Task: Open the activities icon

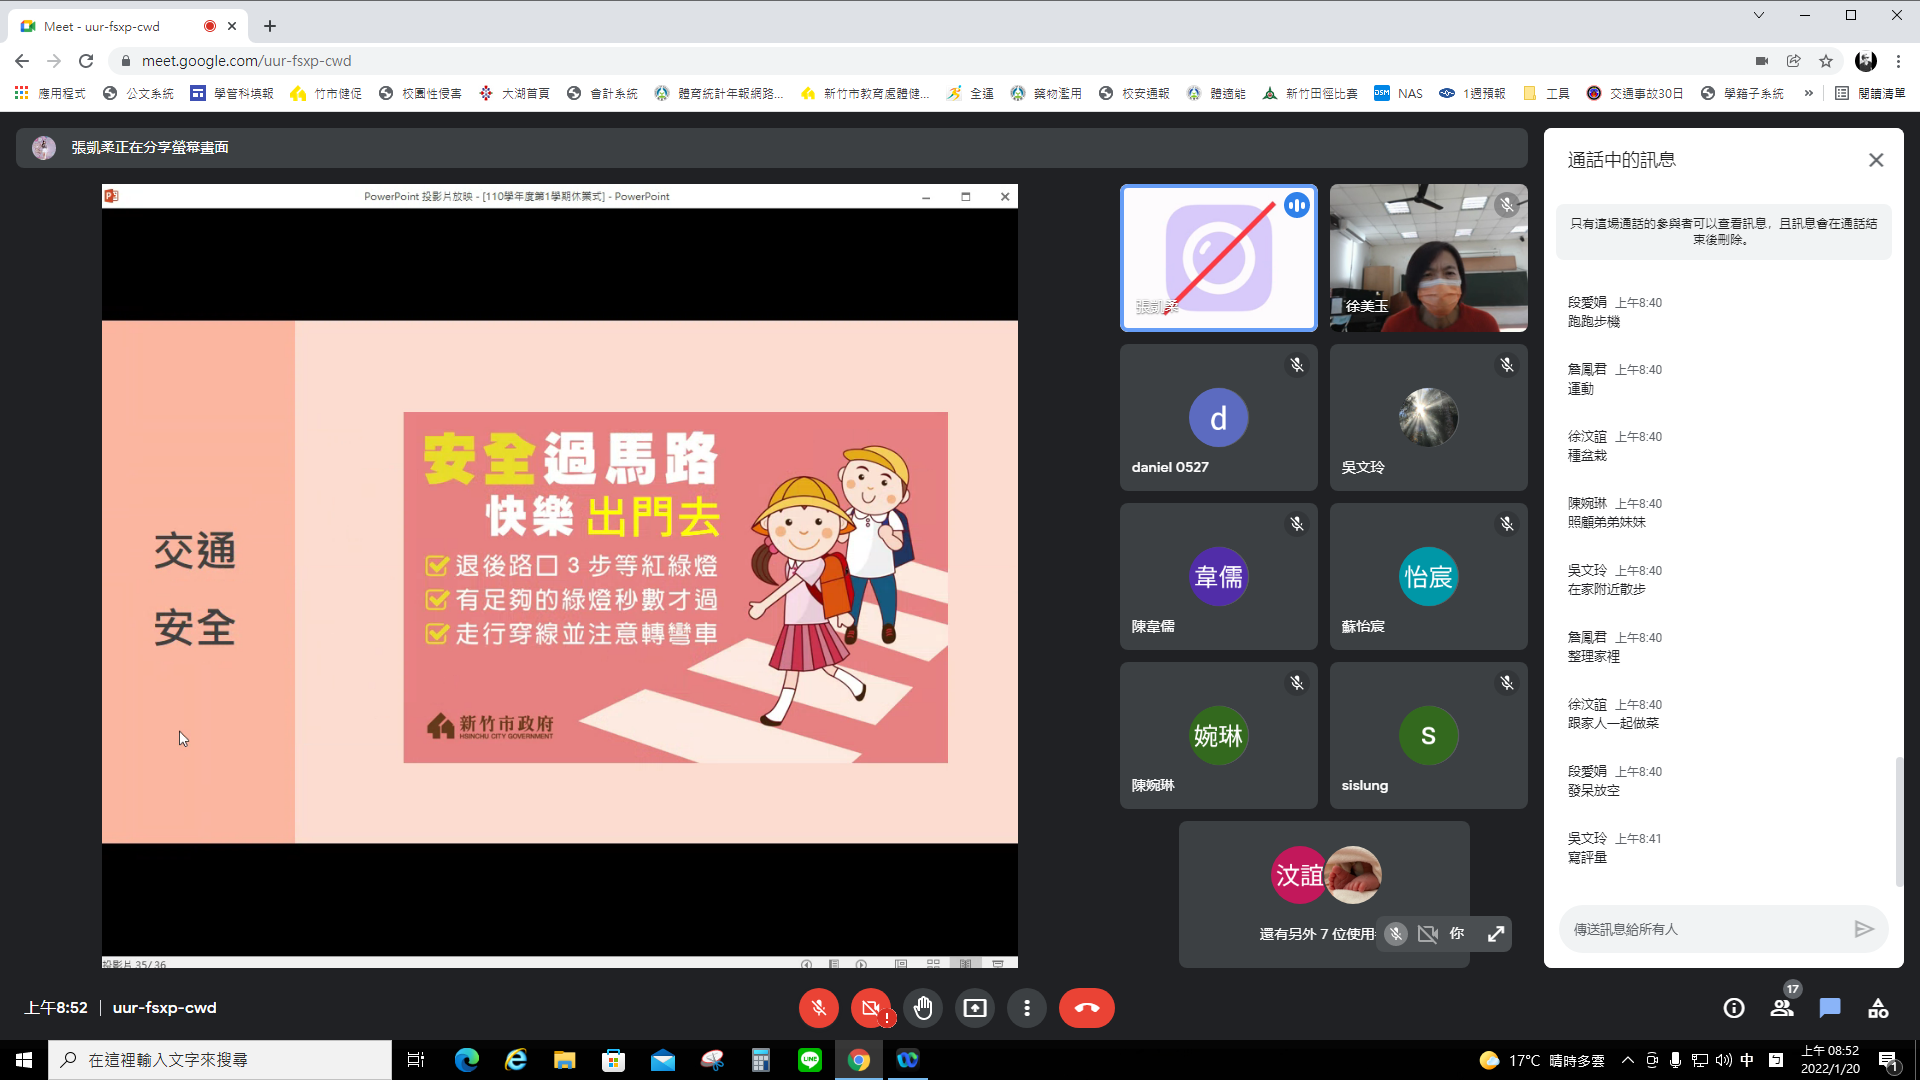Action: pos(1878,1008)
